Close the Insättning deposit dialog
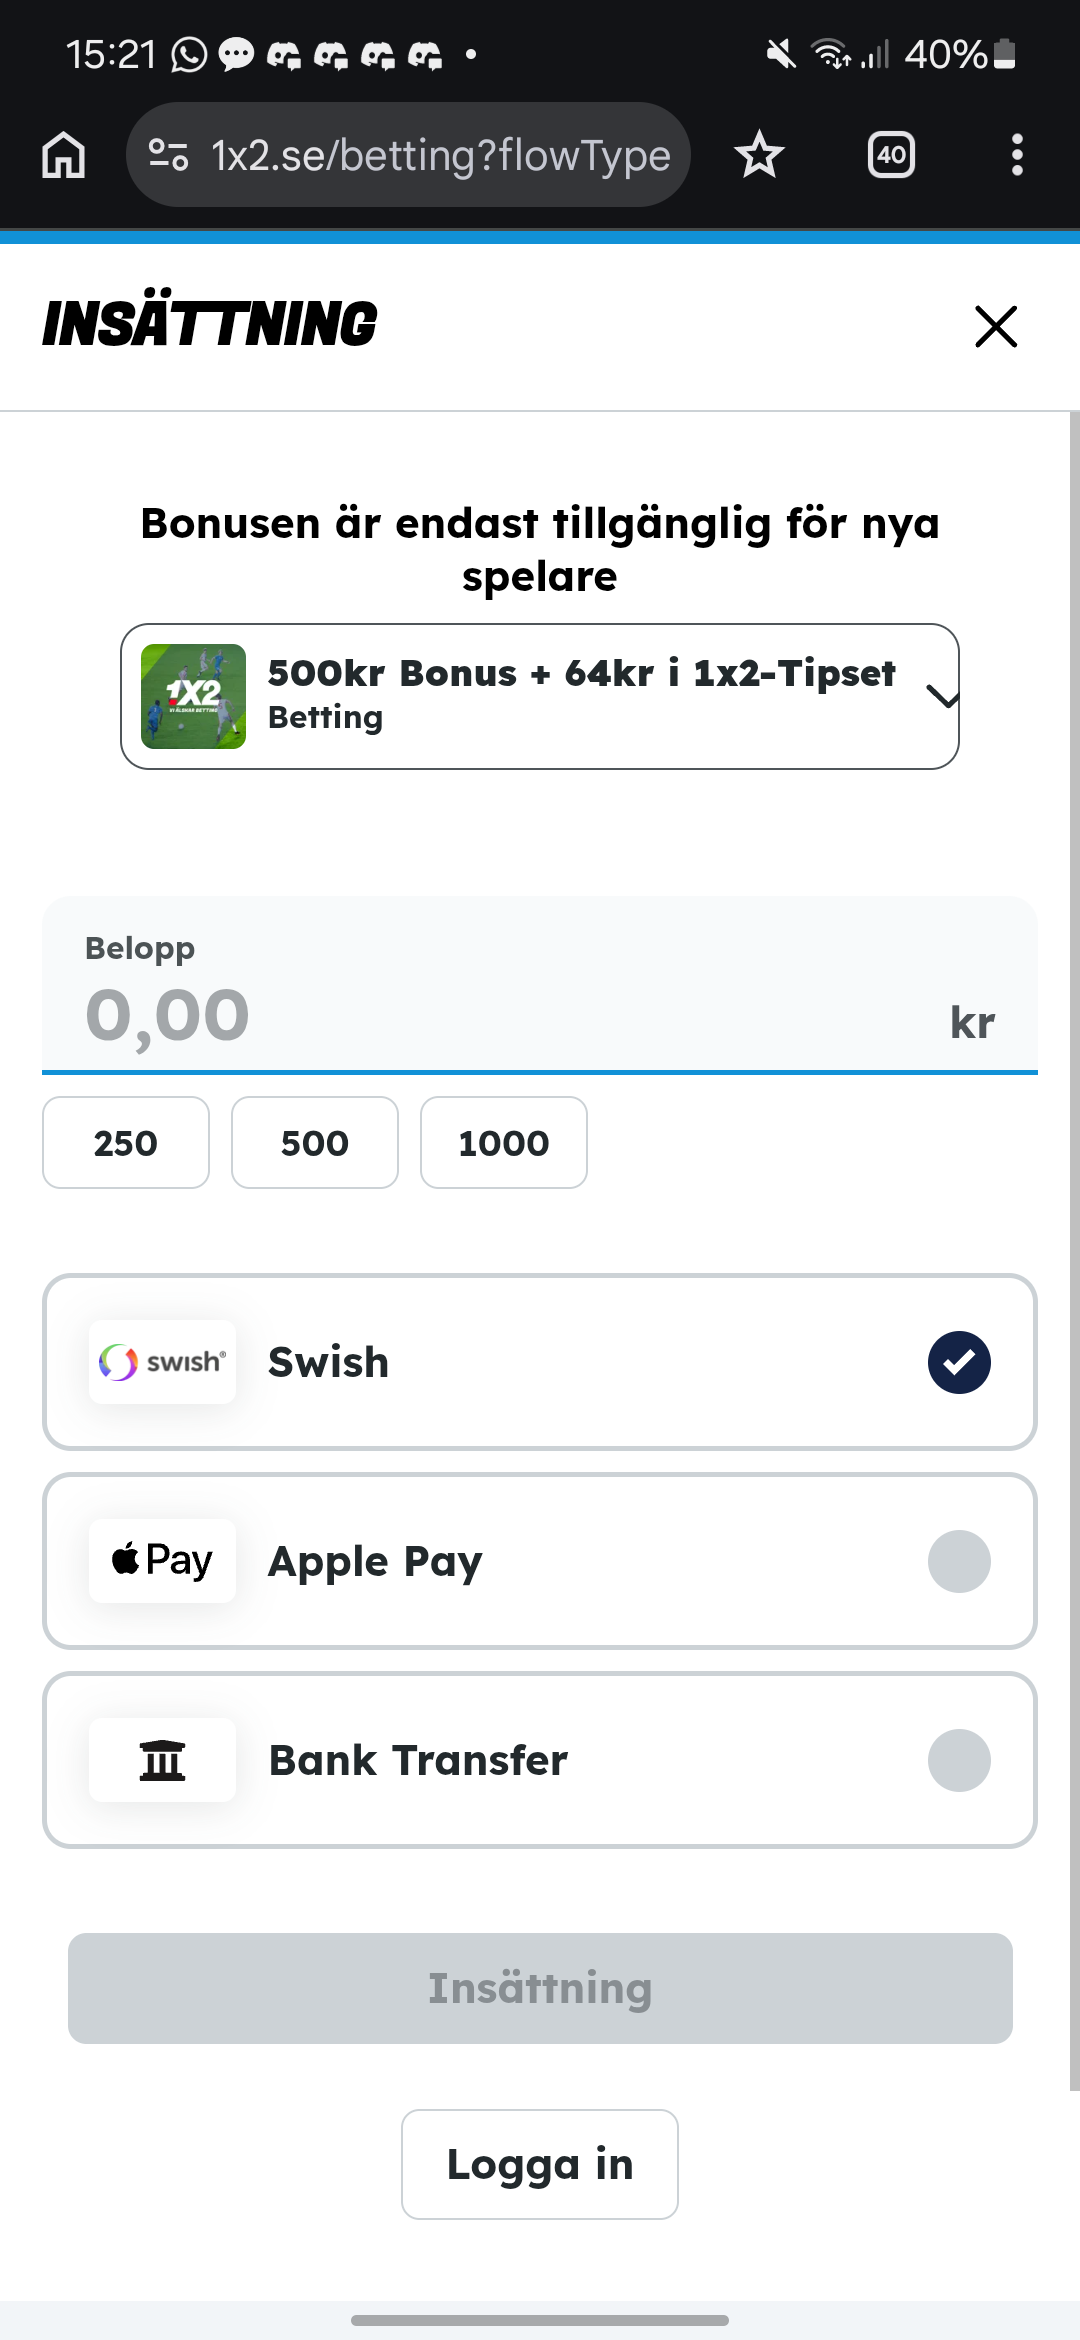The width and height of the screenshot is (1080, 2340). point(996,327)
